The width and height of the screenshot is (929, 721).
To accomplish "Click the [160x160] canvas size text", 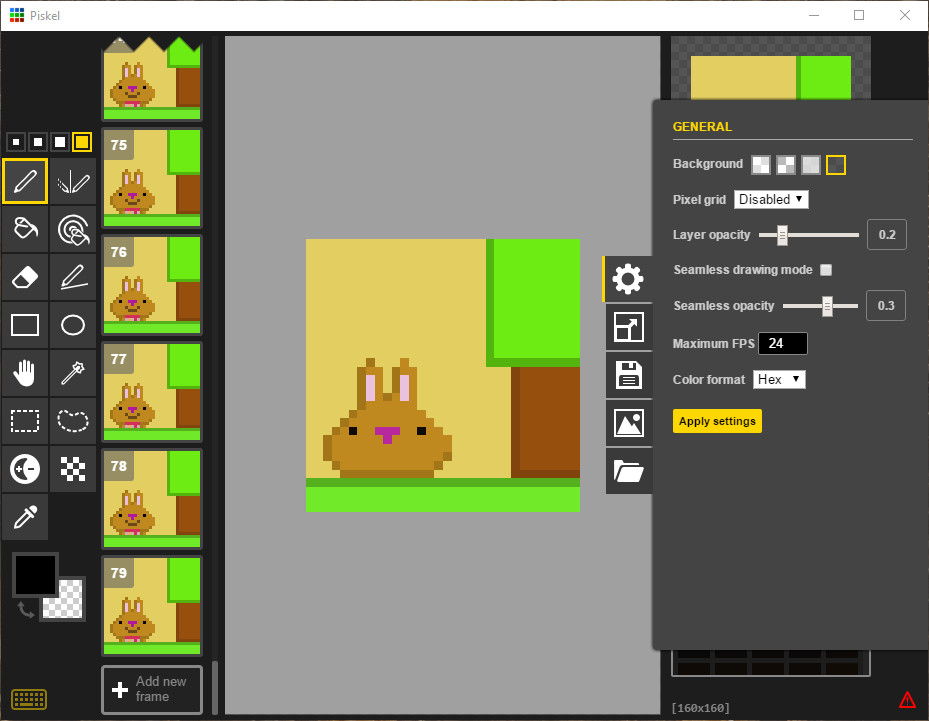I will coord(700,708).
